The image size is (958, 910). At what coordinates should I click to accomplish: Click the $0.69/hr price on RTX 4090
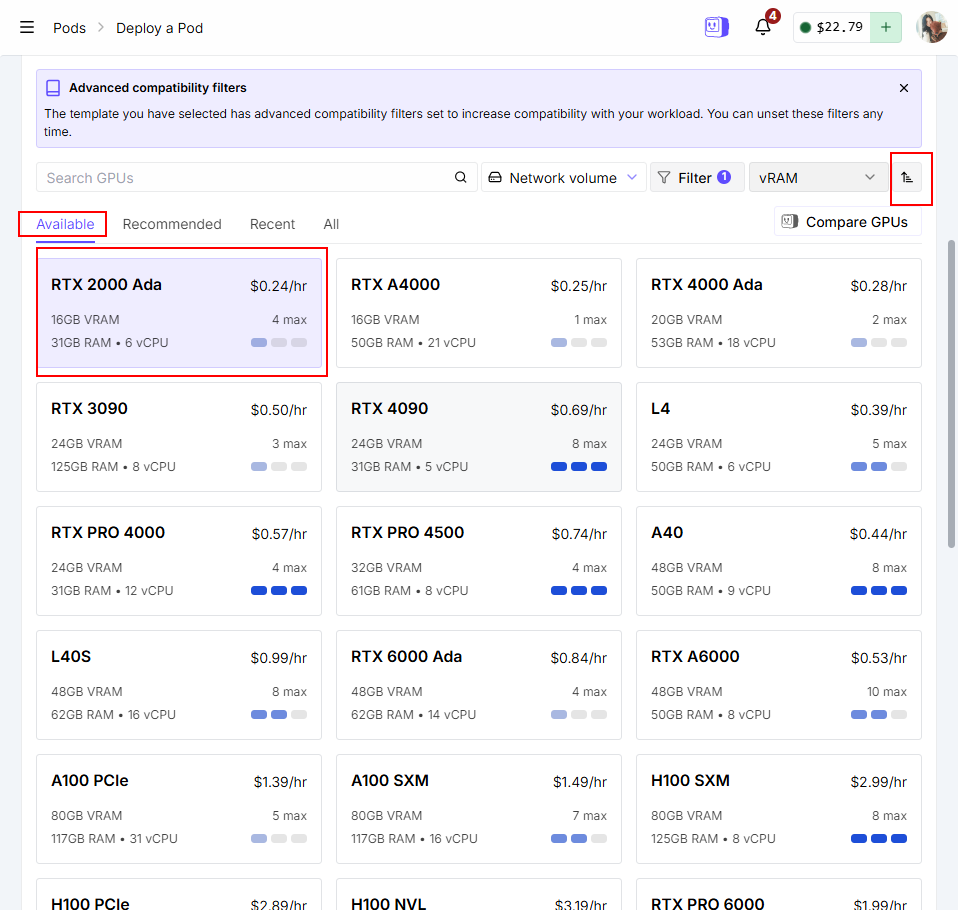(x=579, y=410)
